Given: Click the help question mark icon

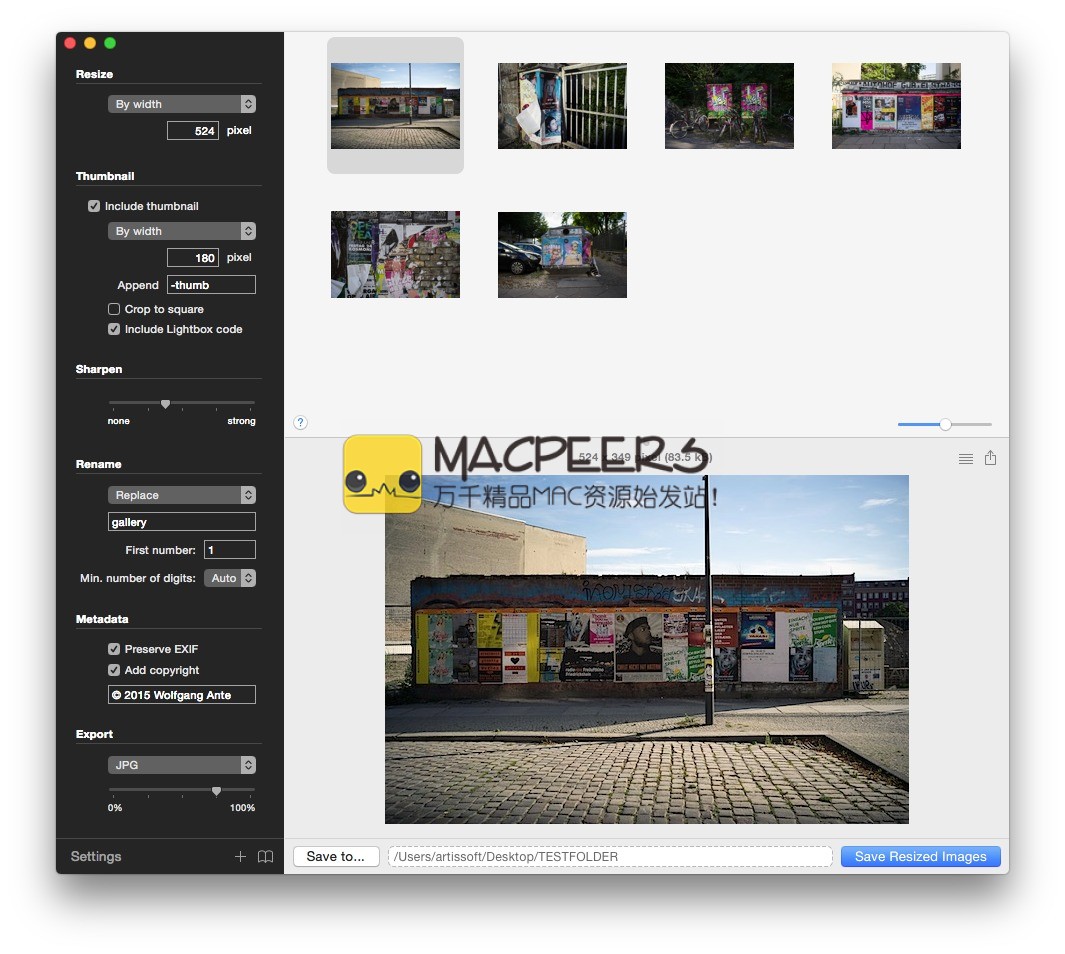Looking at the screenshot, I should click(x=301, y=423).
